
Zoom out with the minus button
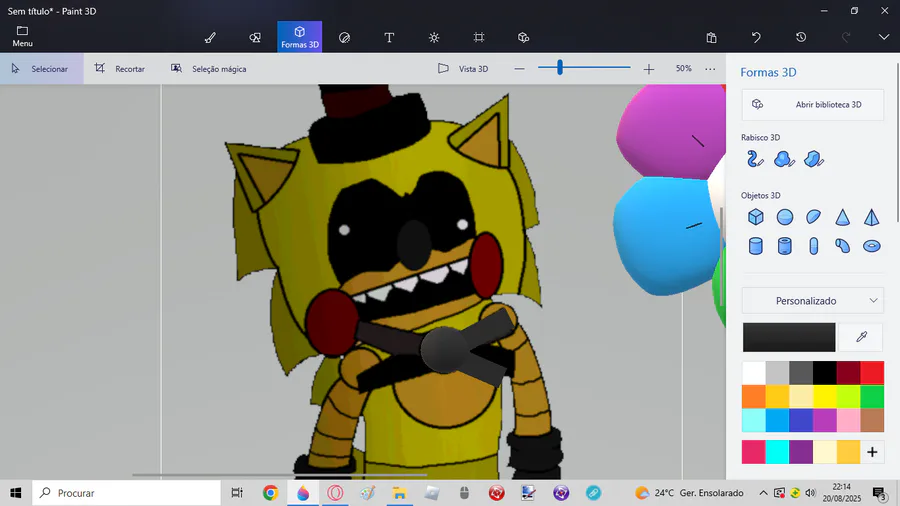click(x=519, y=69)
